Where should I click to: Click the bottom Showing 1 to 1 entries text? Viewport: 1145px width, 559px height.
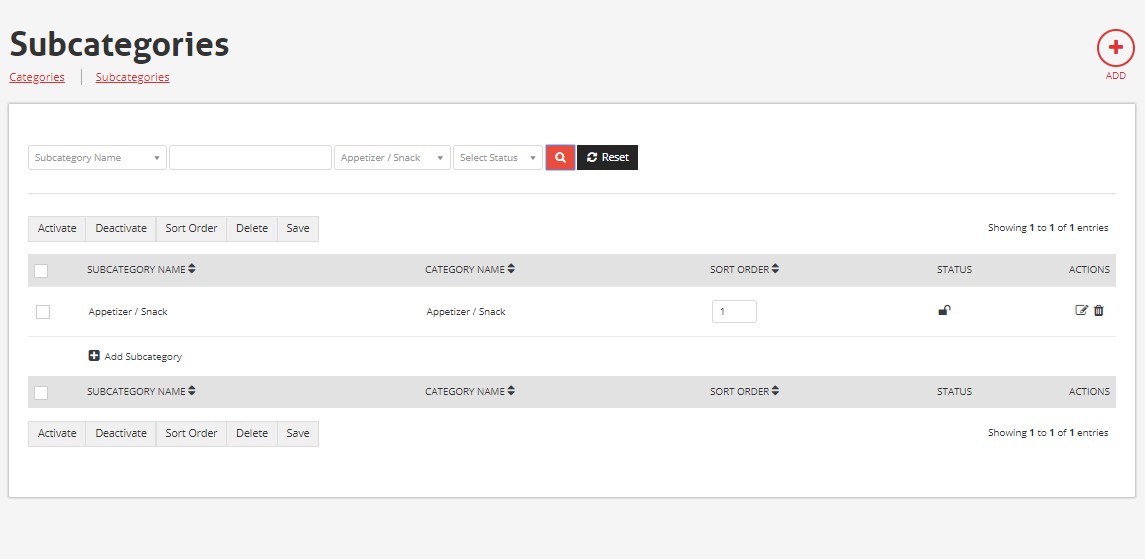1048,433
